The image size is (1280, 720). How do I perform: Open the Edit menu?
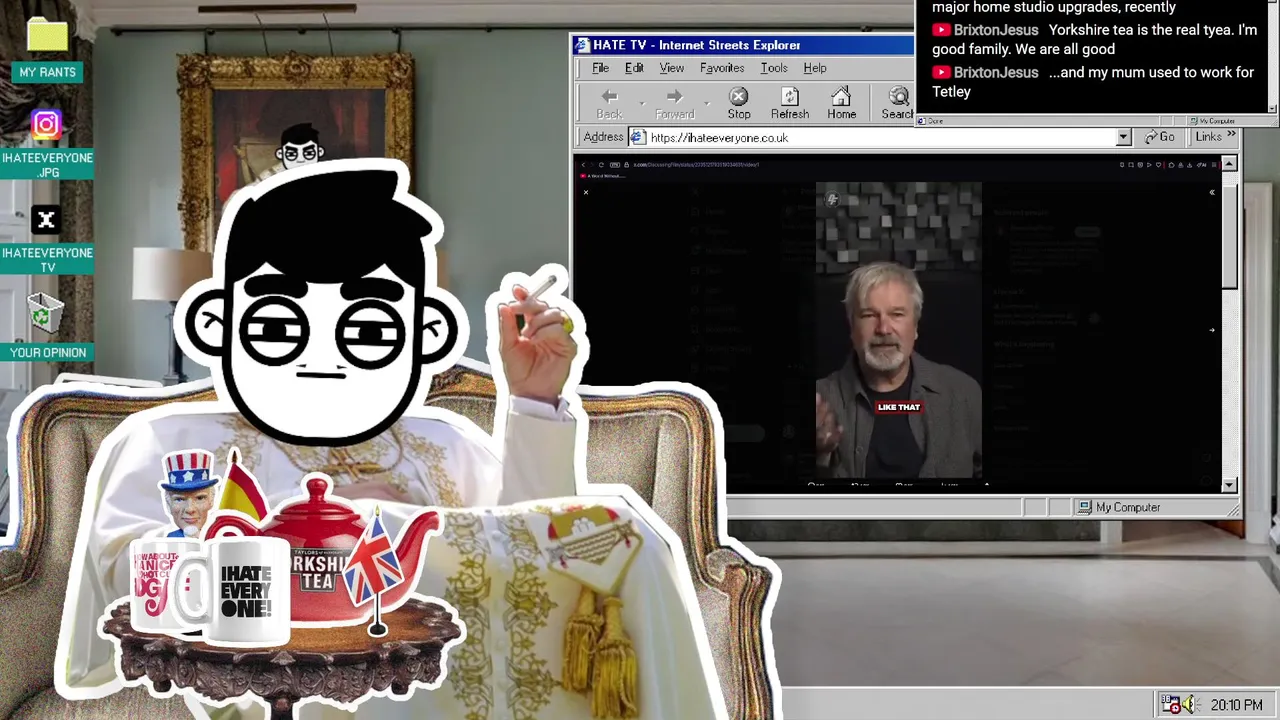point(634,68)
